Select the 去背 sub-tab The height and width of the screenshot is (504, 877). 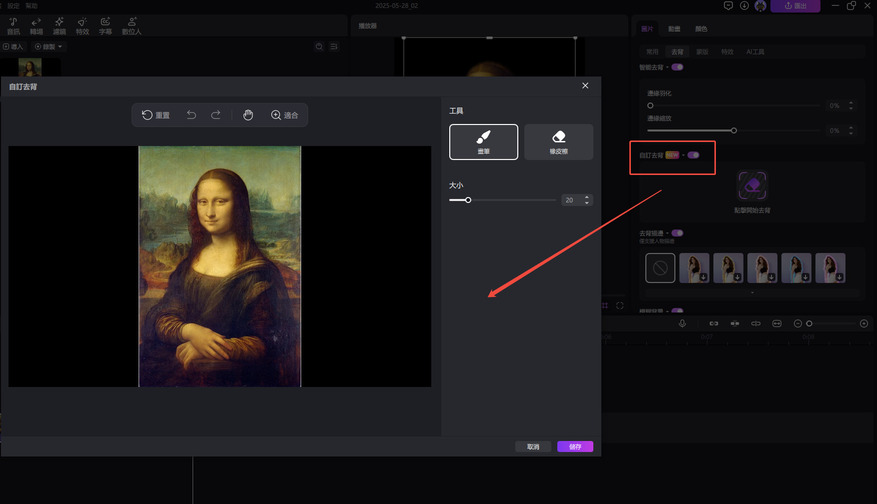coord(677,51)
